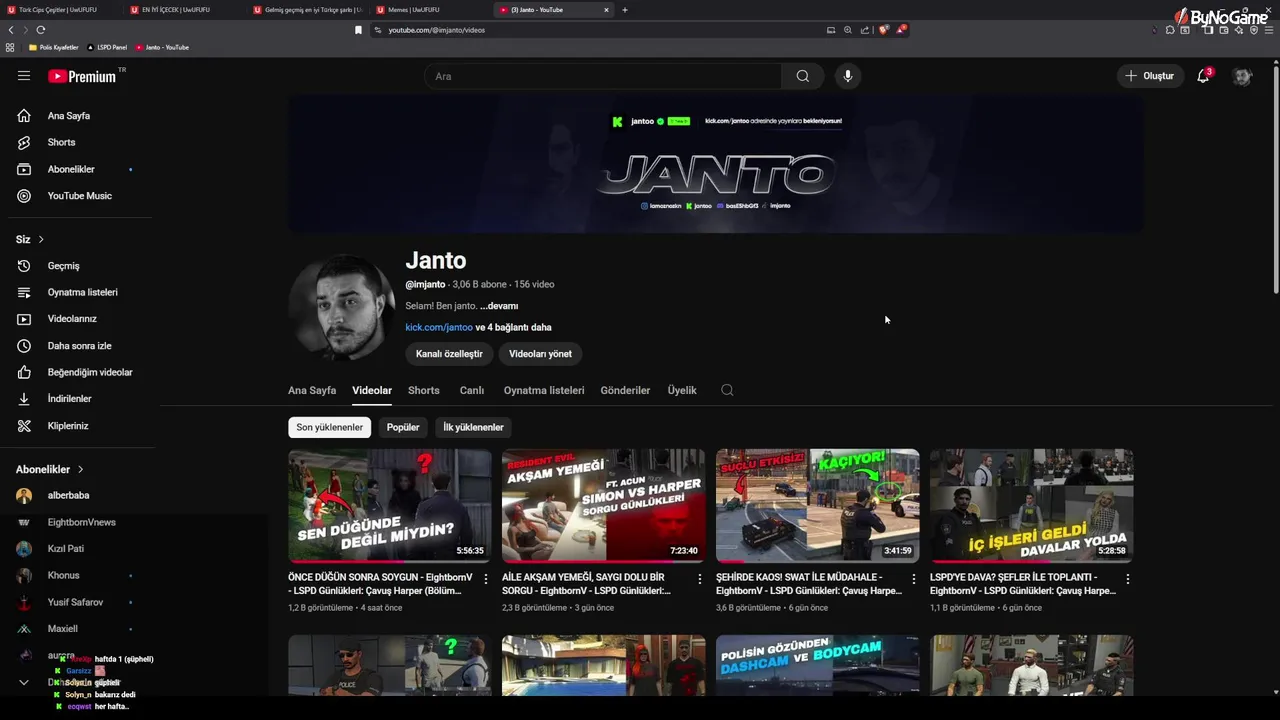Expand channel description with ...devamı
Screen dimensions: 1280x720
click(x=499, y=306)
